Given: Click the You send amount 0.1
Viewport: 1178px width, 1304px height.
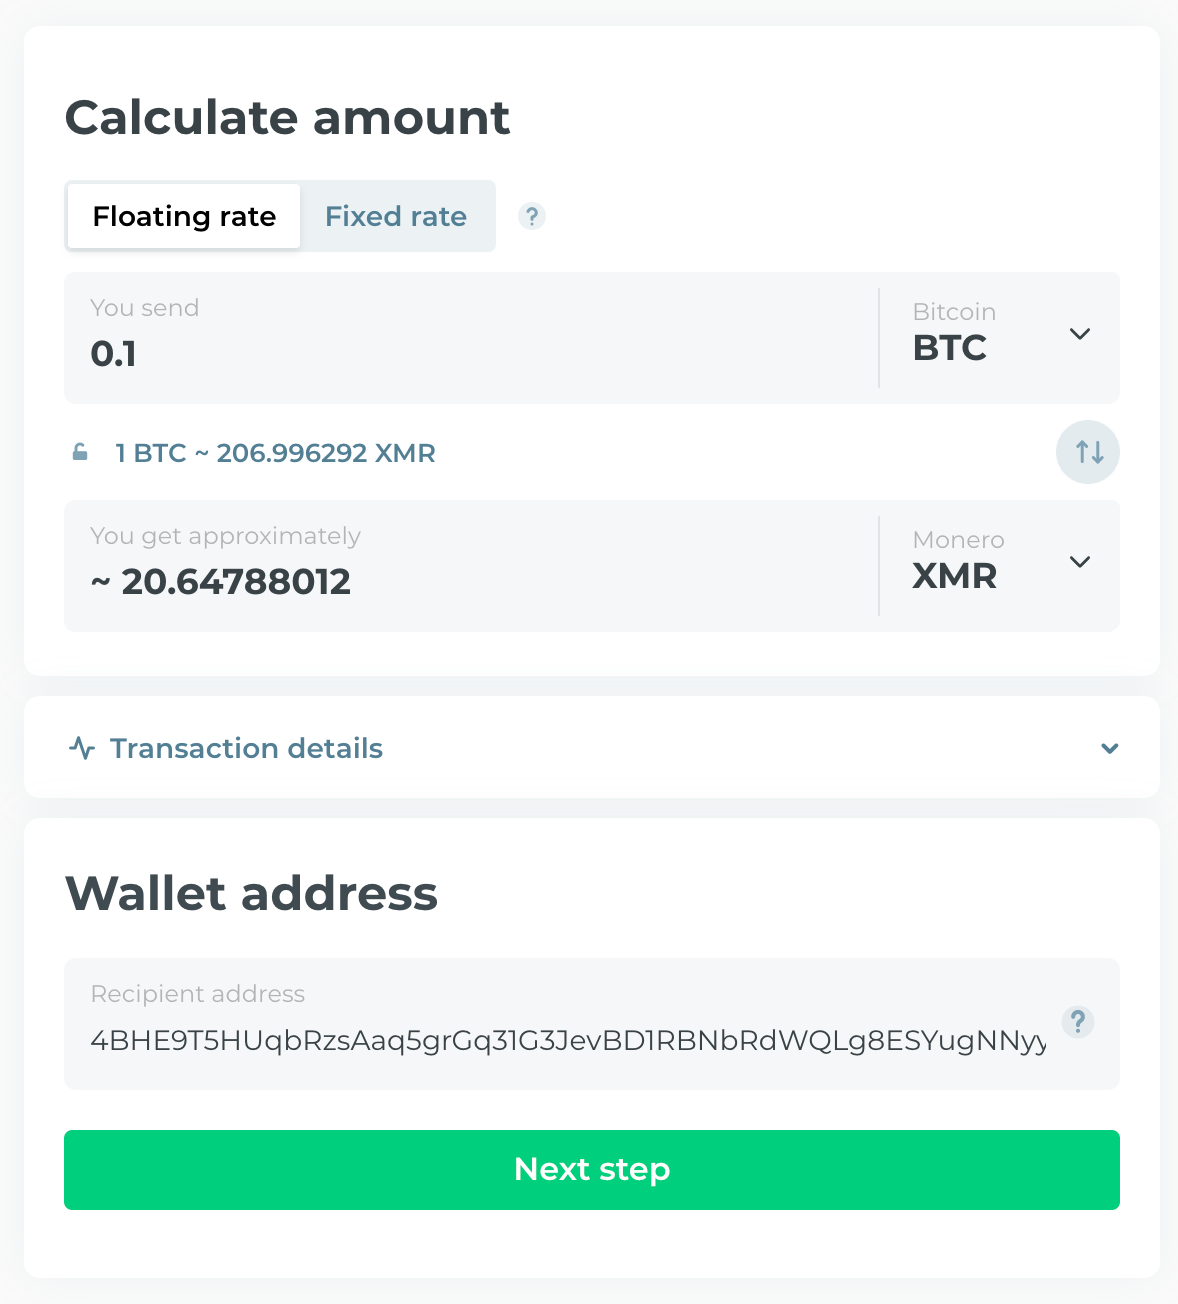Looking at the screenshot, I should 114,354.
